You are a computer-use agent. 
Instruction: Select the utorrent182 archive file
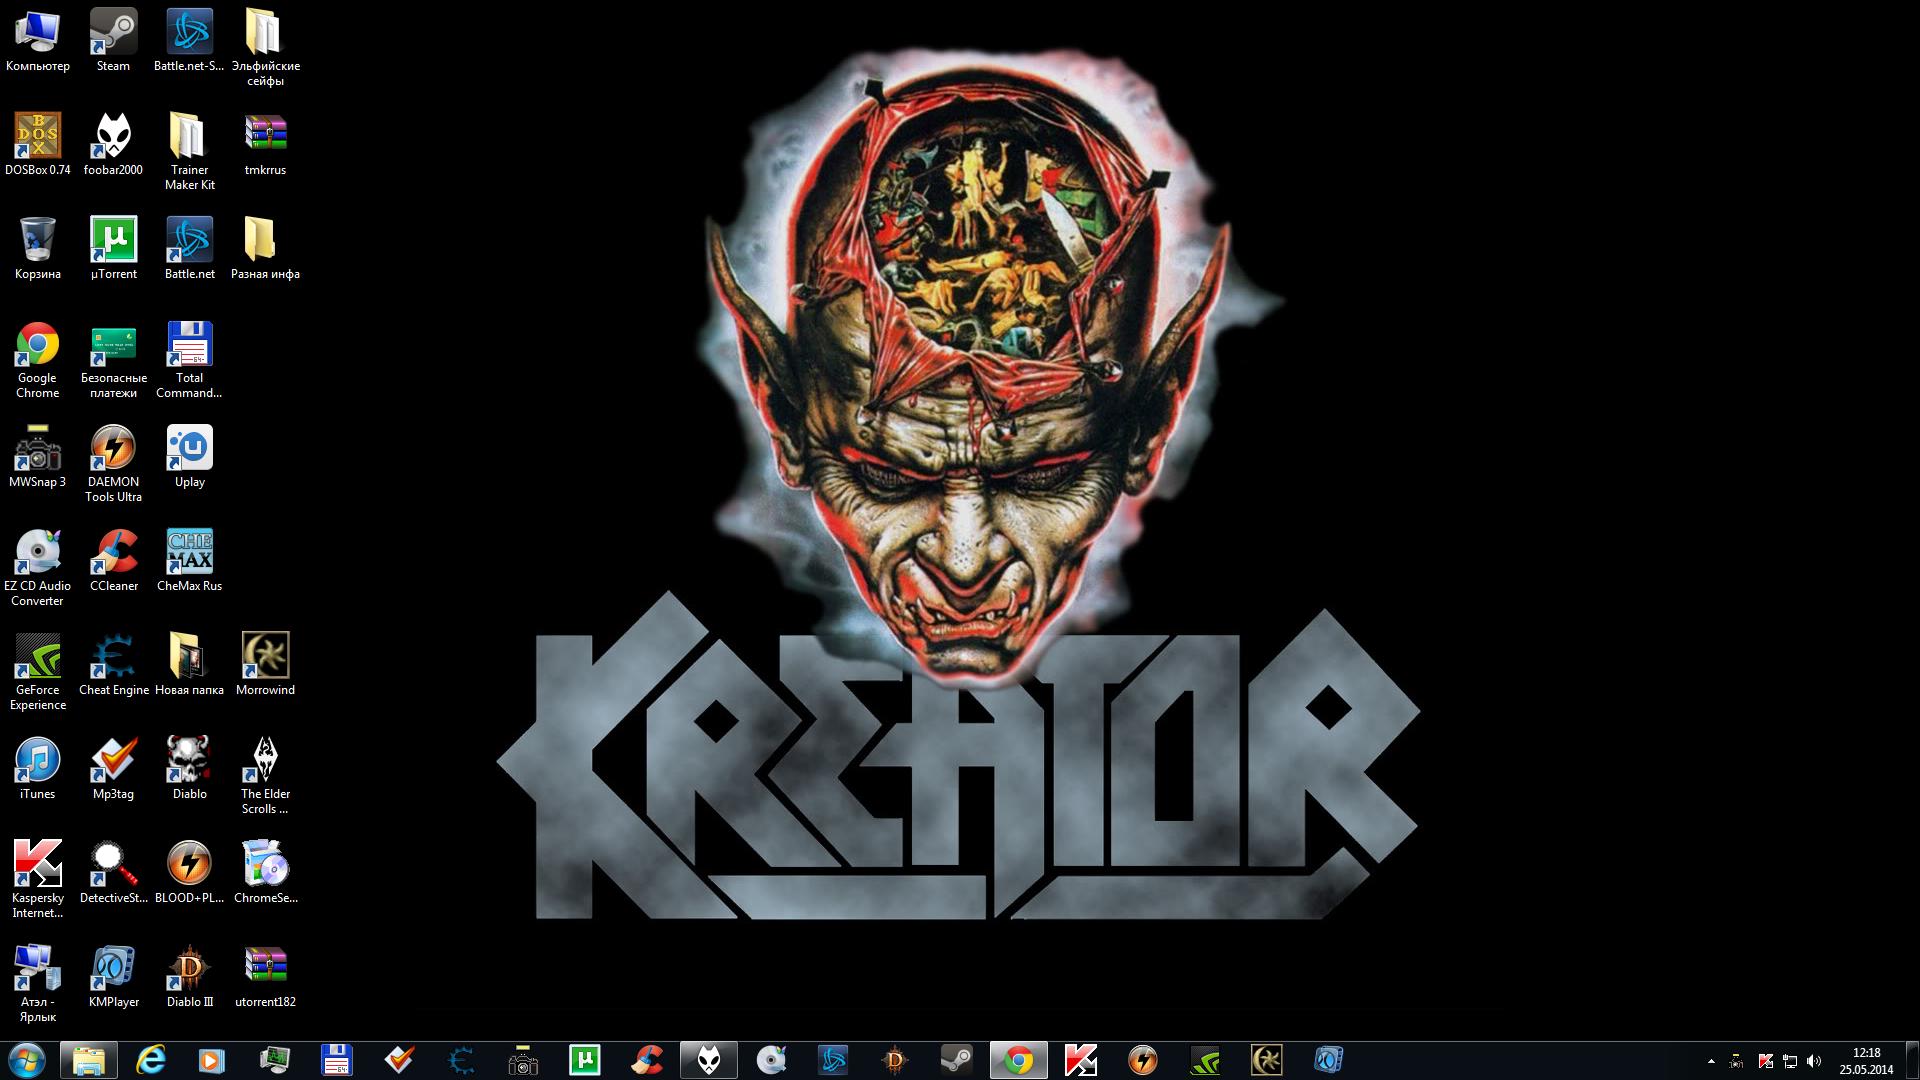265,978
